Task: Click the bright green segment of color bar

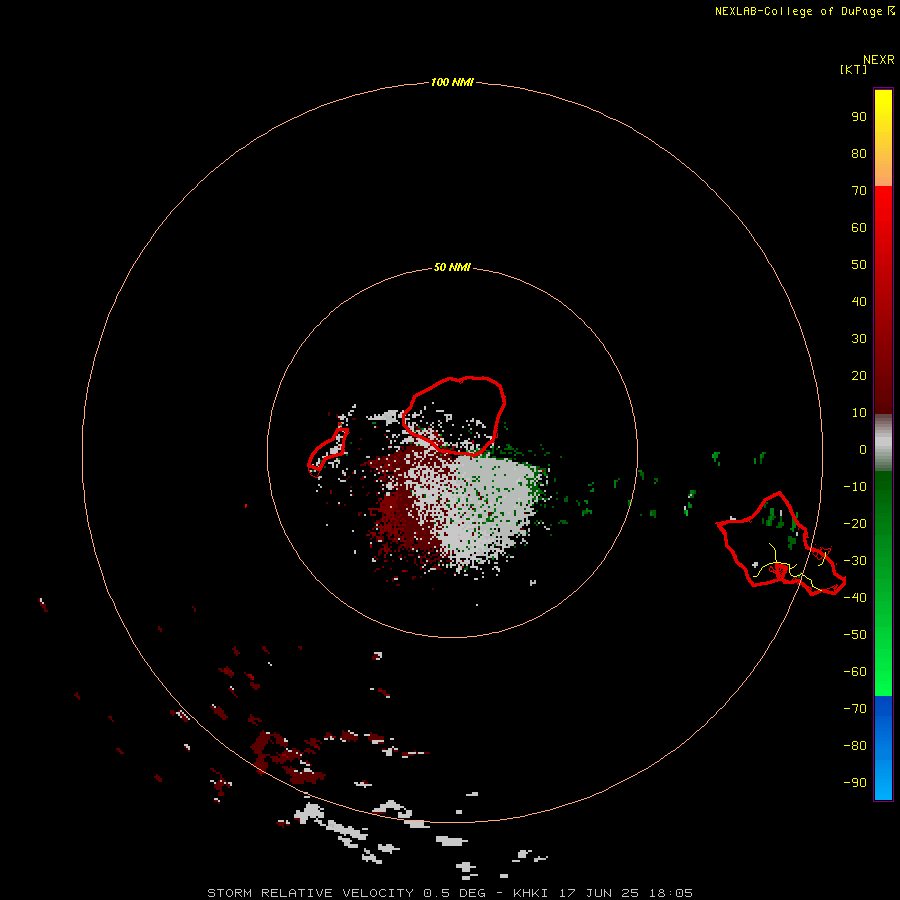Action: [x=883, y=584]
